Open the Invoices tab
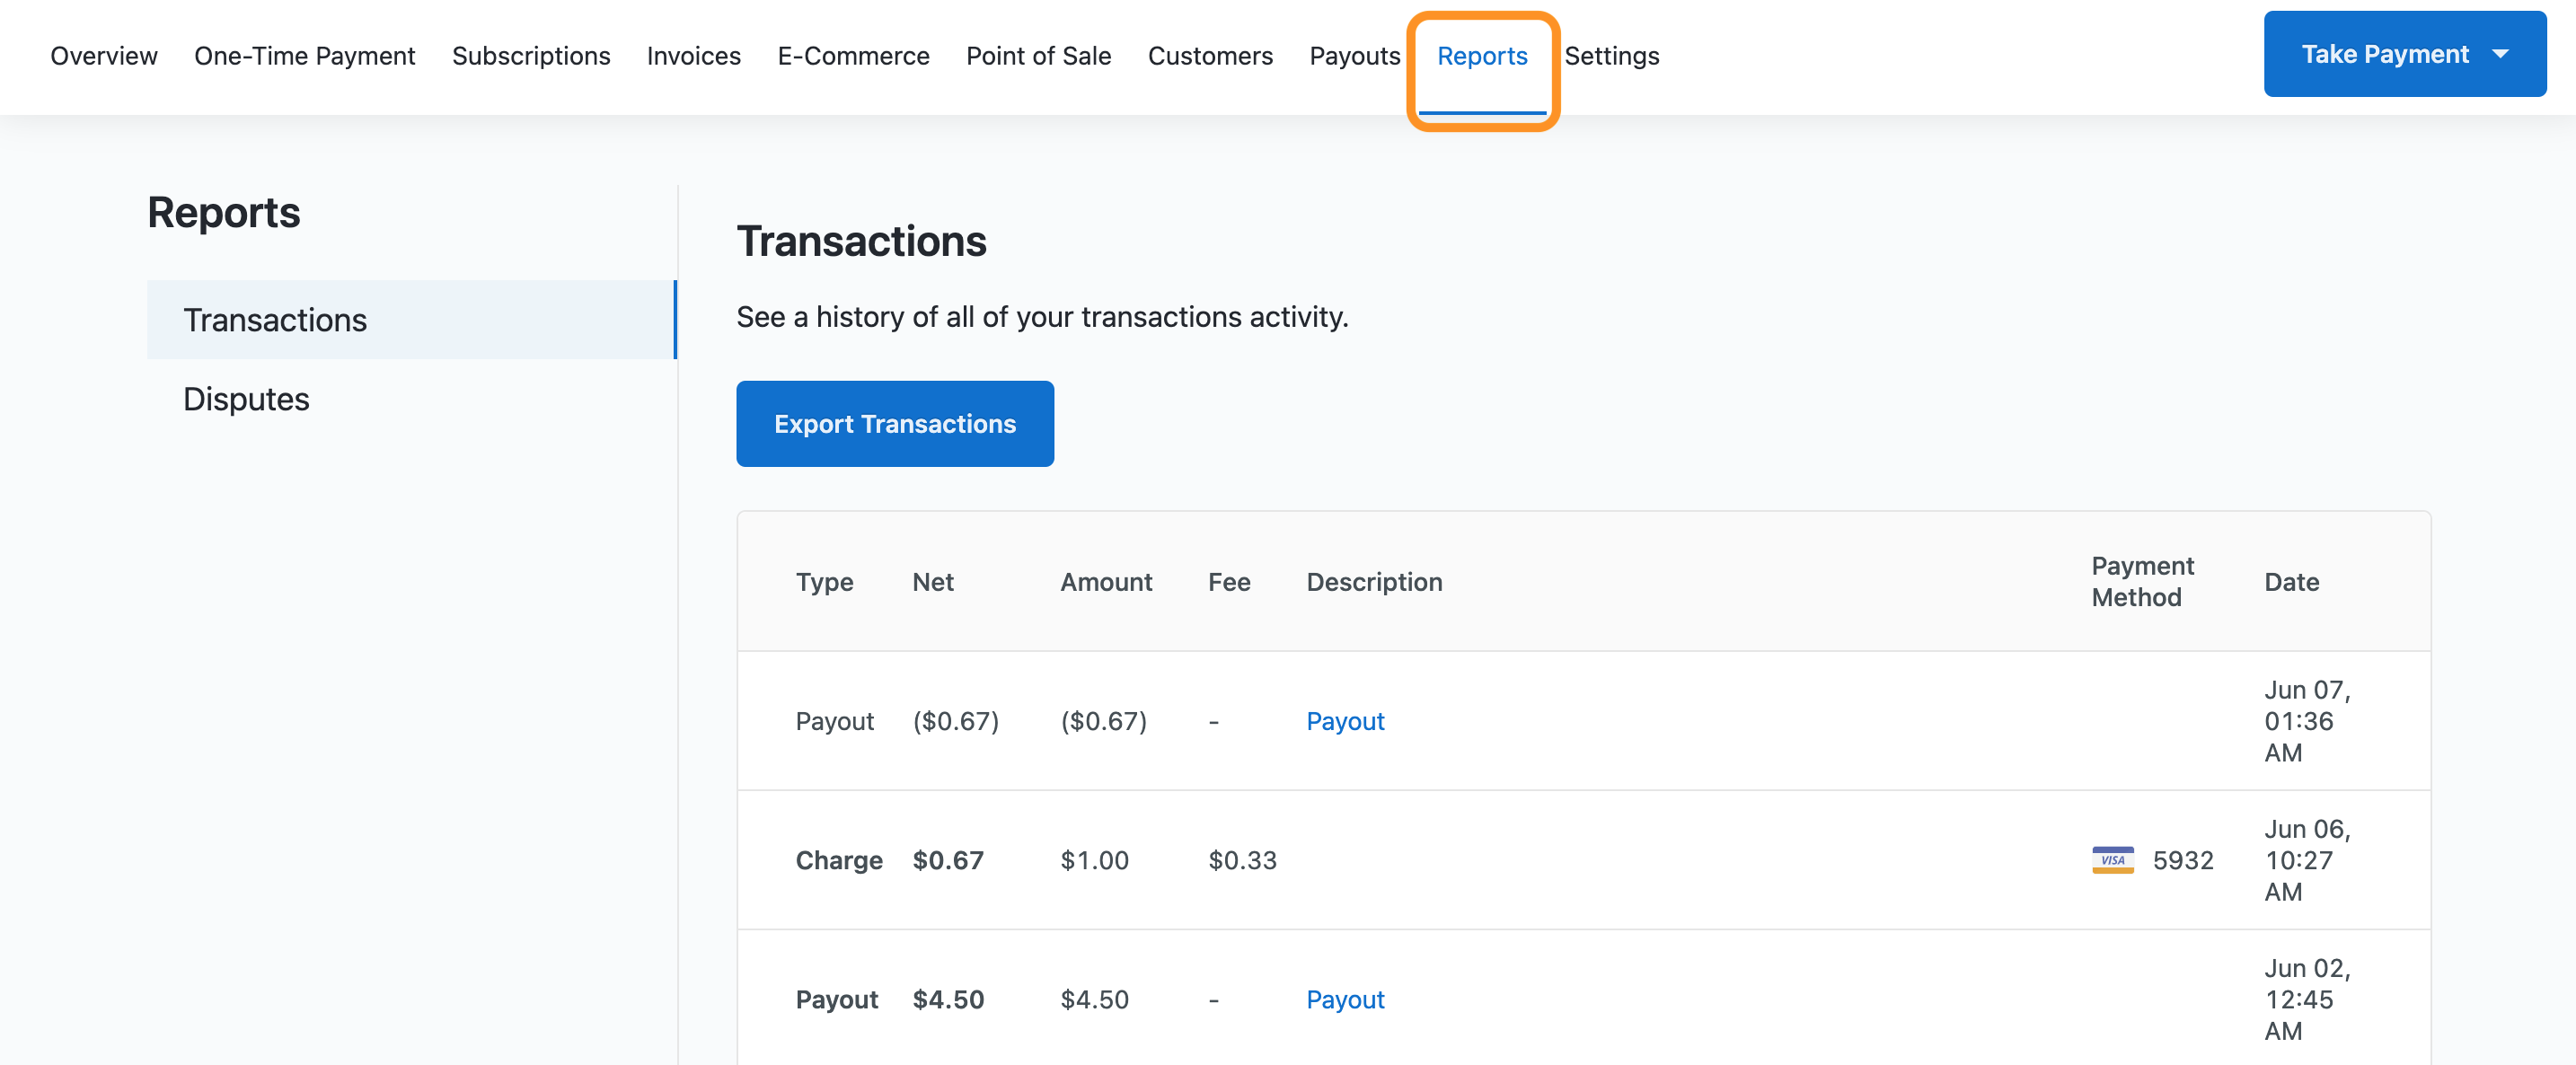This screenshot has height=1065, width=2576. click(x=693, y=56)
